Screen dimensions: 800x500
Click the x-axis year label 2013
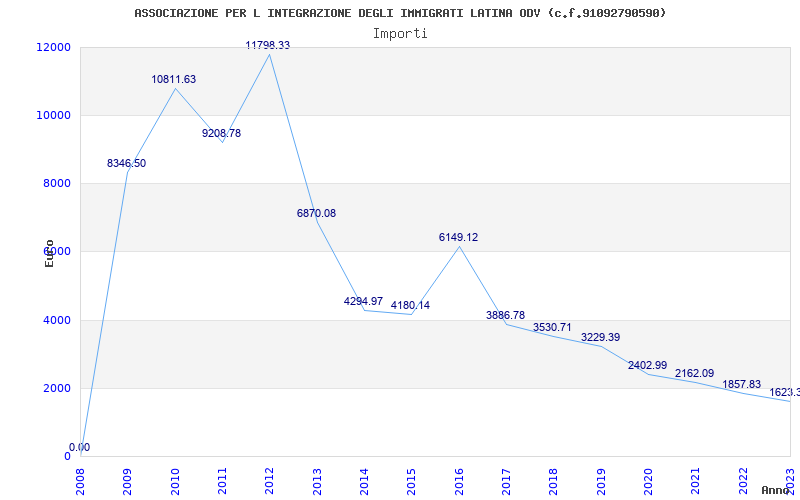click(317, 481)
